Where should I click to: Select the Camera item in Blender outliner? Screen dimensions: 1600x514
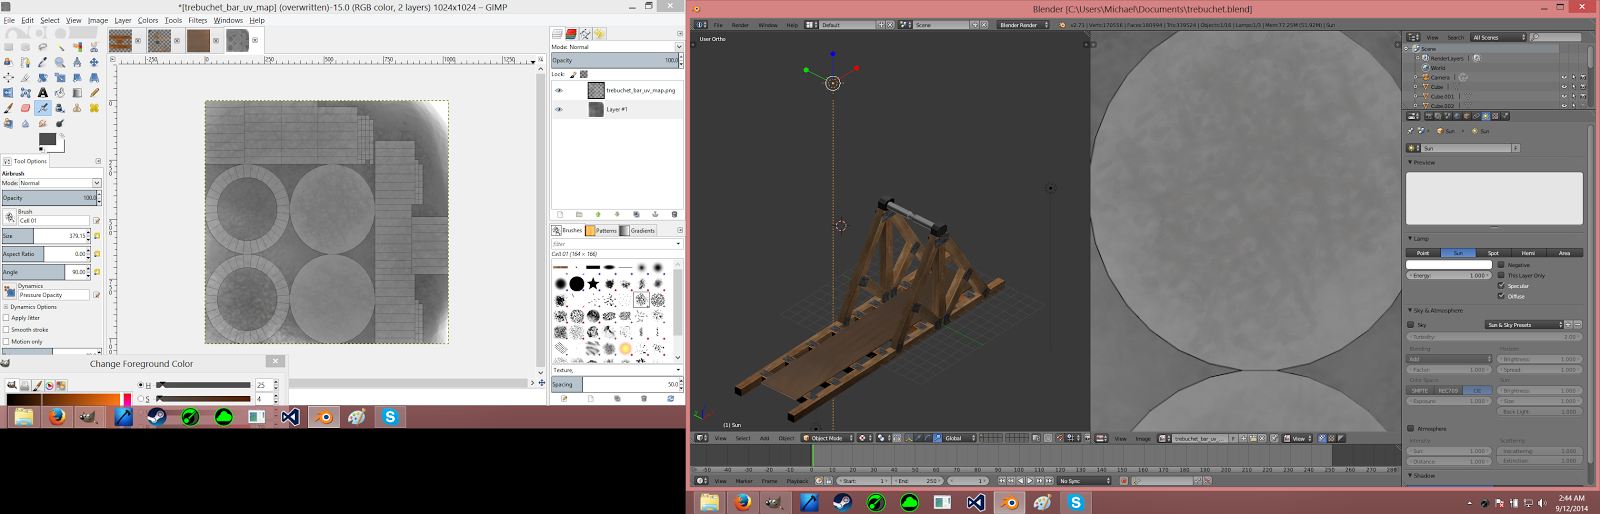pos(1440,77)
